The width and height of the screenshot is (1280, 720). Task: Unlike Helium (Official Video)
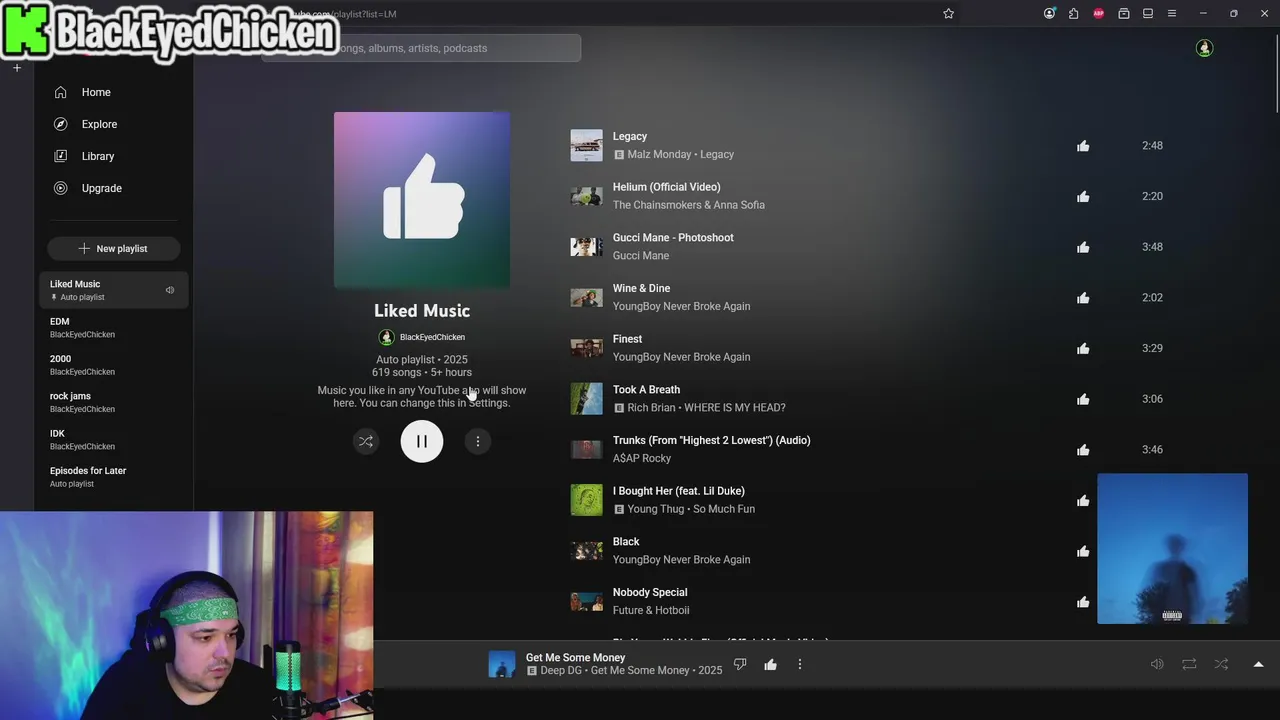pos(1083,196)
